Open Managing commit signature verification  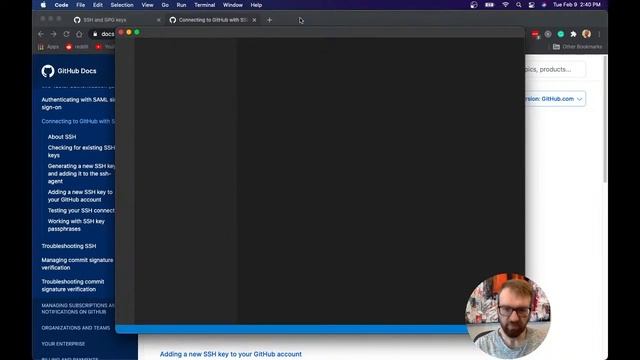coord(77,264)
